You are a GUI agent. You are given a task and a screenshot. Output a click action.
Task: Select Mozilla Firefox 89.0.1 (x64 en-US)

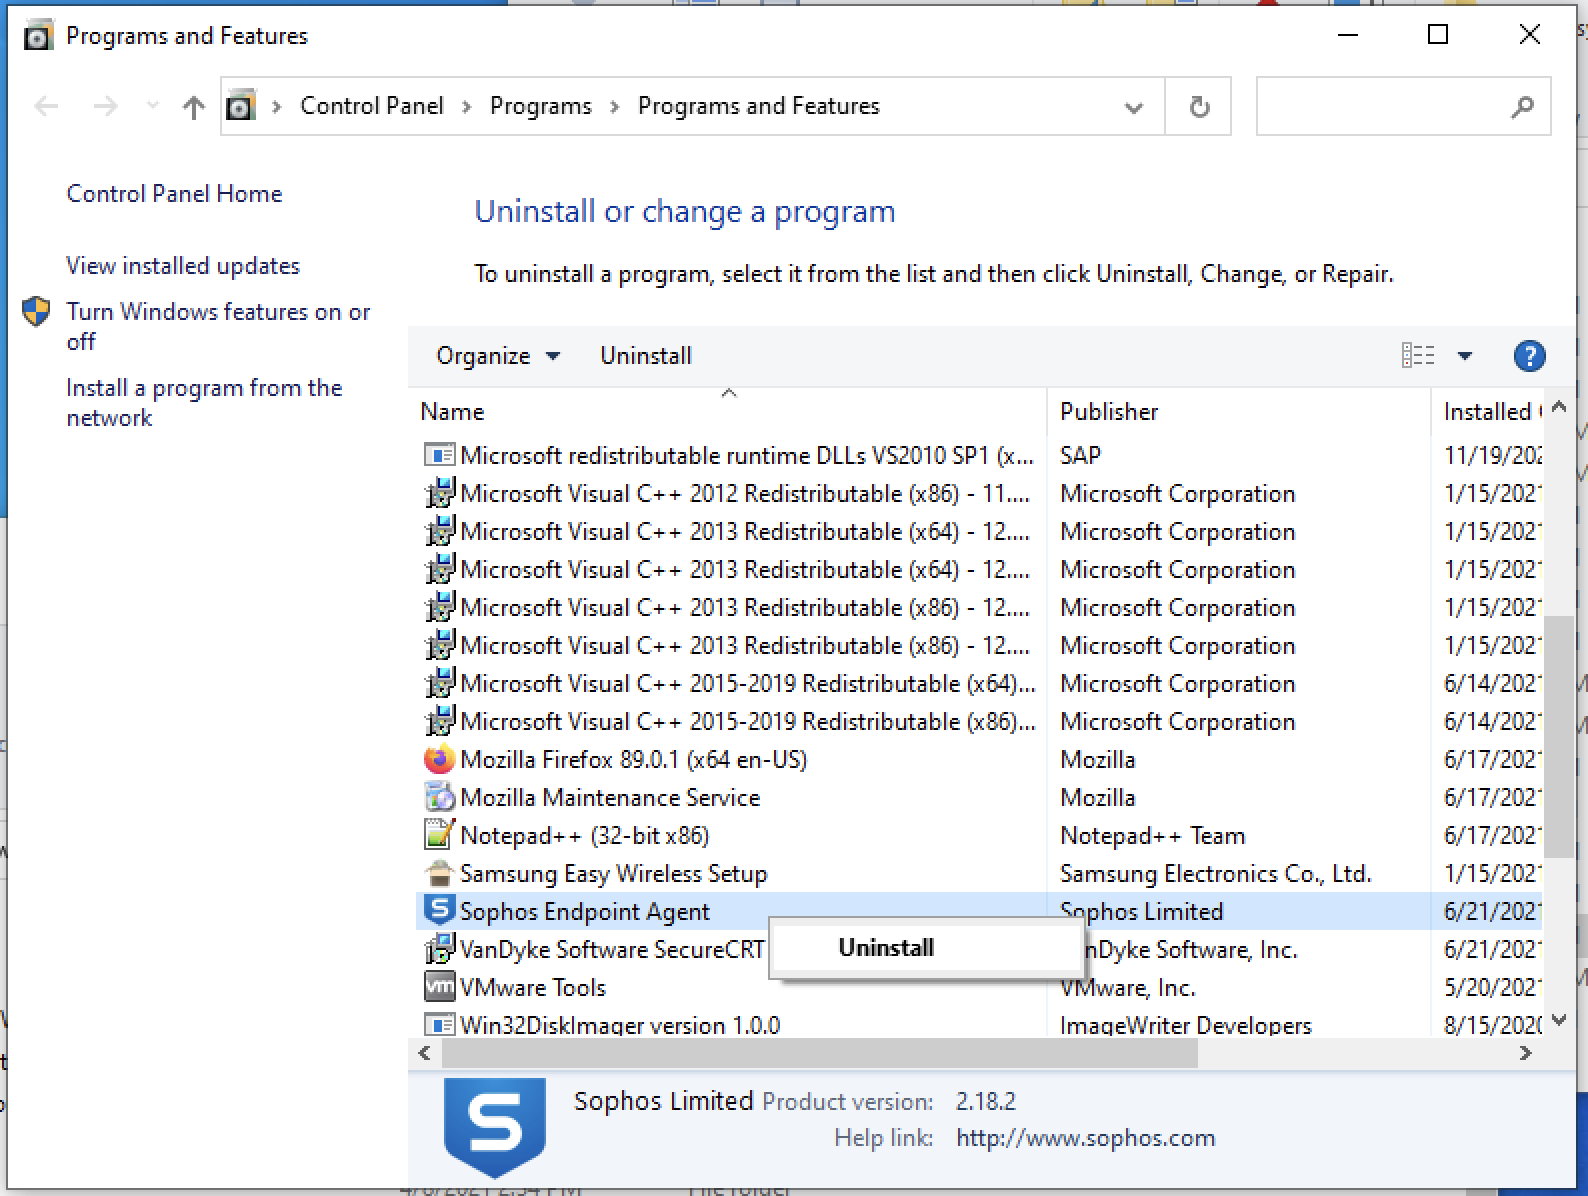pyautogui.click(x=978, y=760)
